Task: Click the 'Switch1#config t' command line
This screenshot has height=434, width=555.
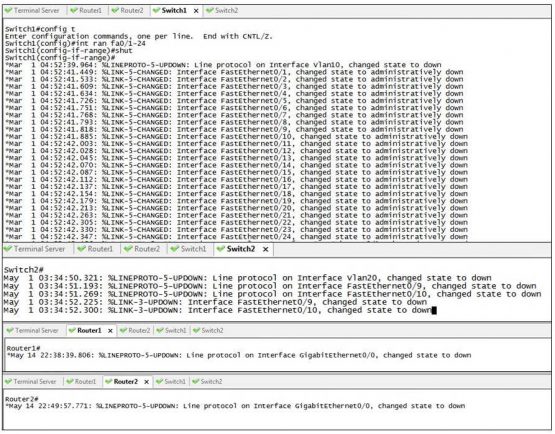Action: coord(40,29)
